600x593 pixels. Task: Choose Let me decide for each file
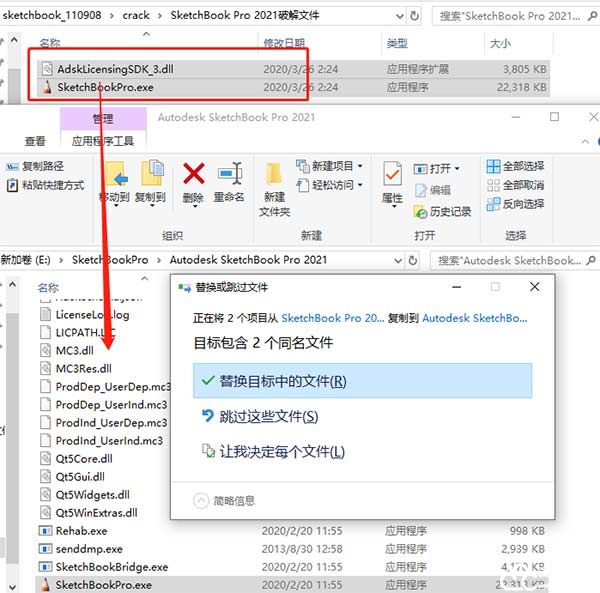point(282,452)
